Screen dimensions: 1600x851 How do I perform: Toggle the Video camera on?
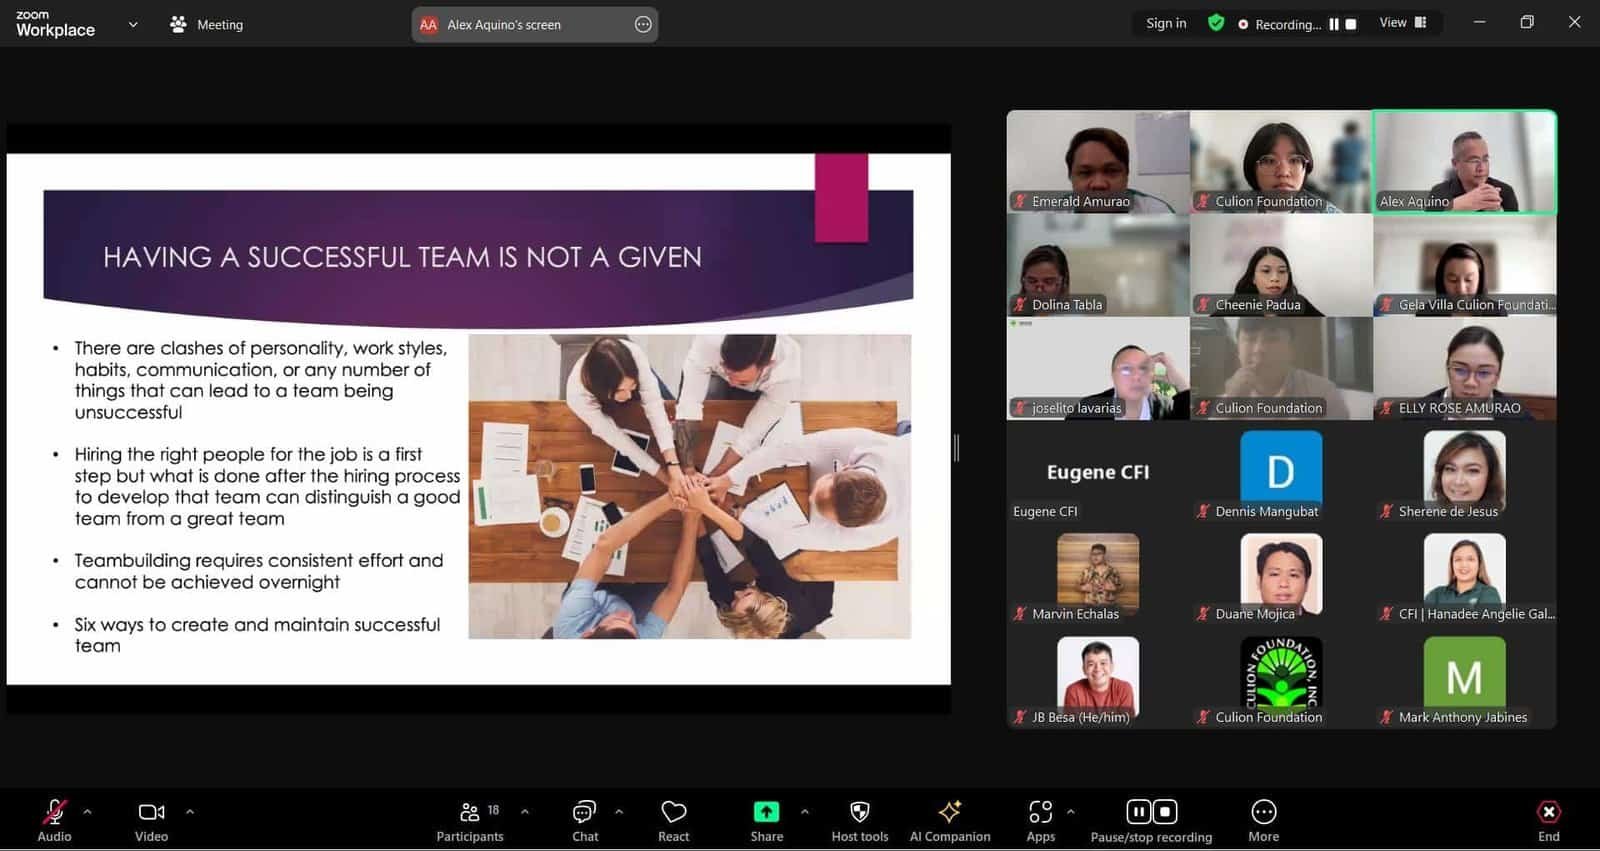151,812
